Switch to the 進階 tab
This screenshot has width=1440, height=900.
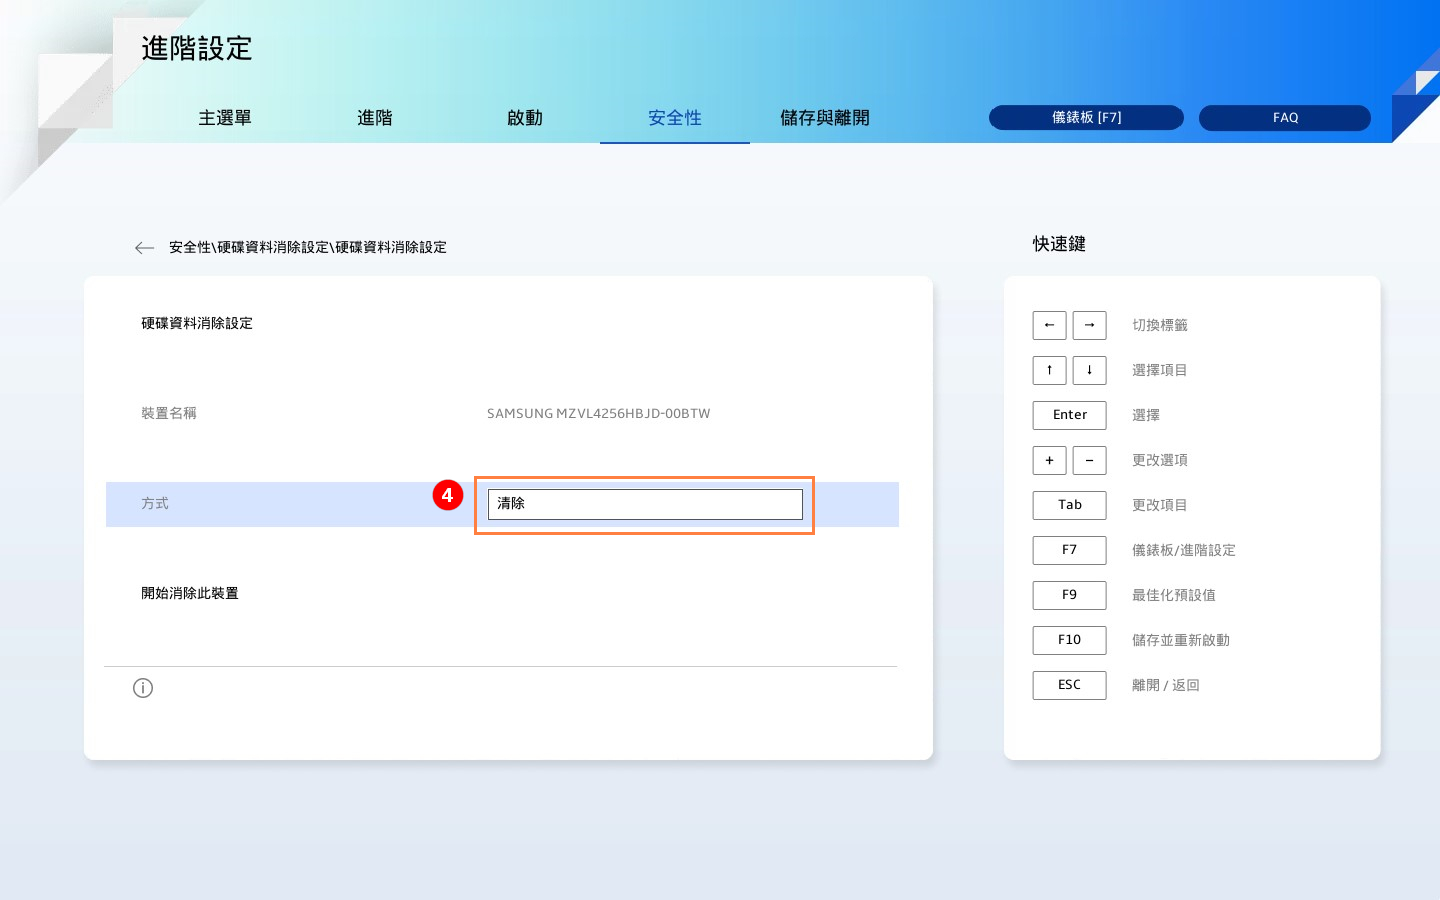[x=375, y=118]
